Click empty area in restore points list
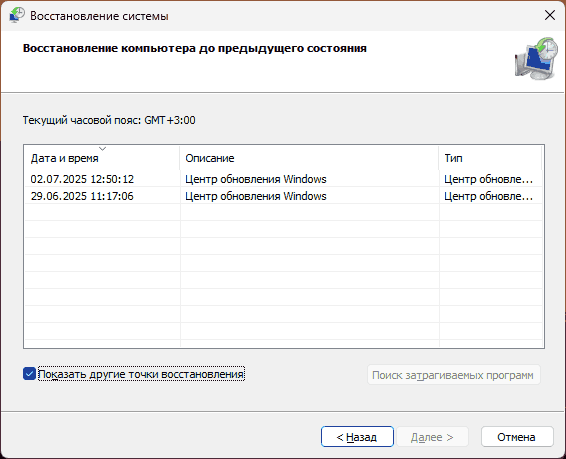The image size is (566, 459). 283,274
